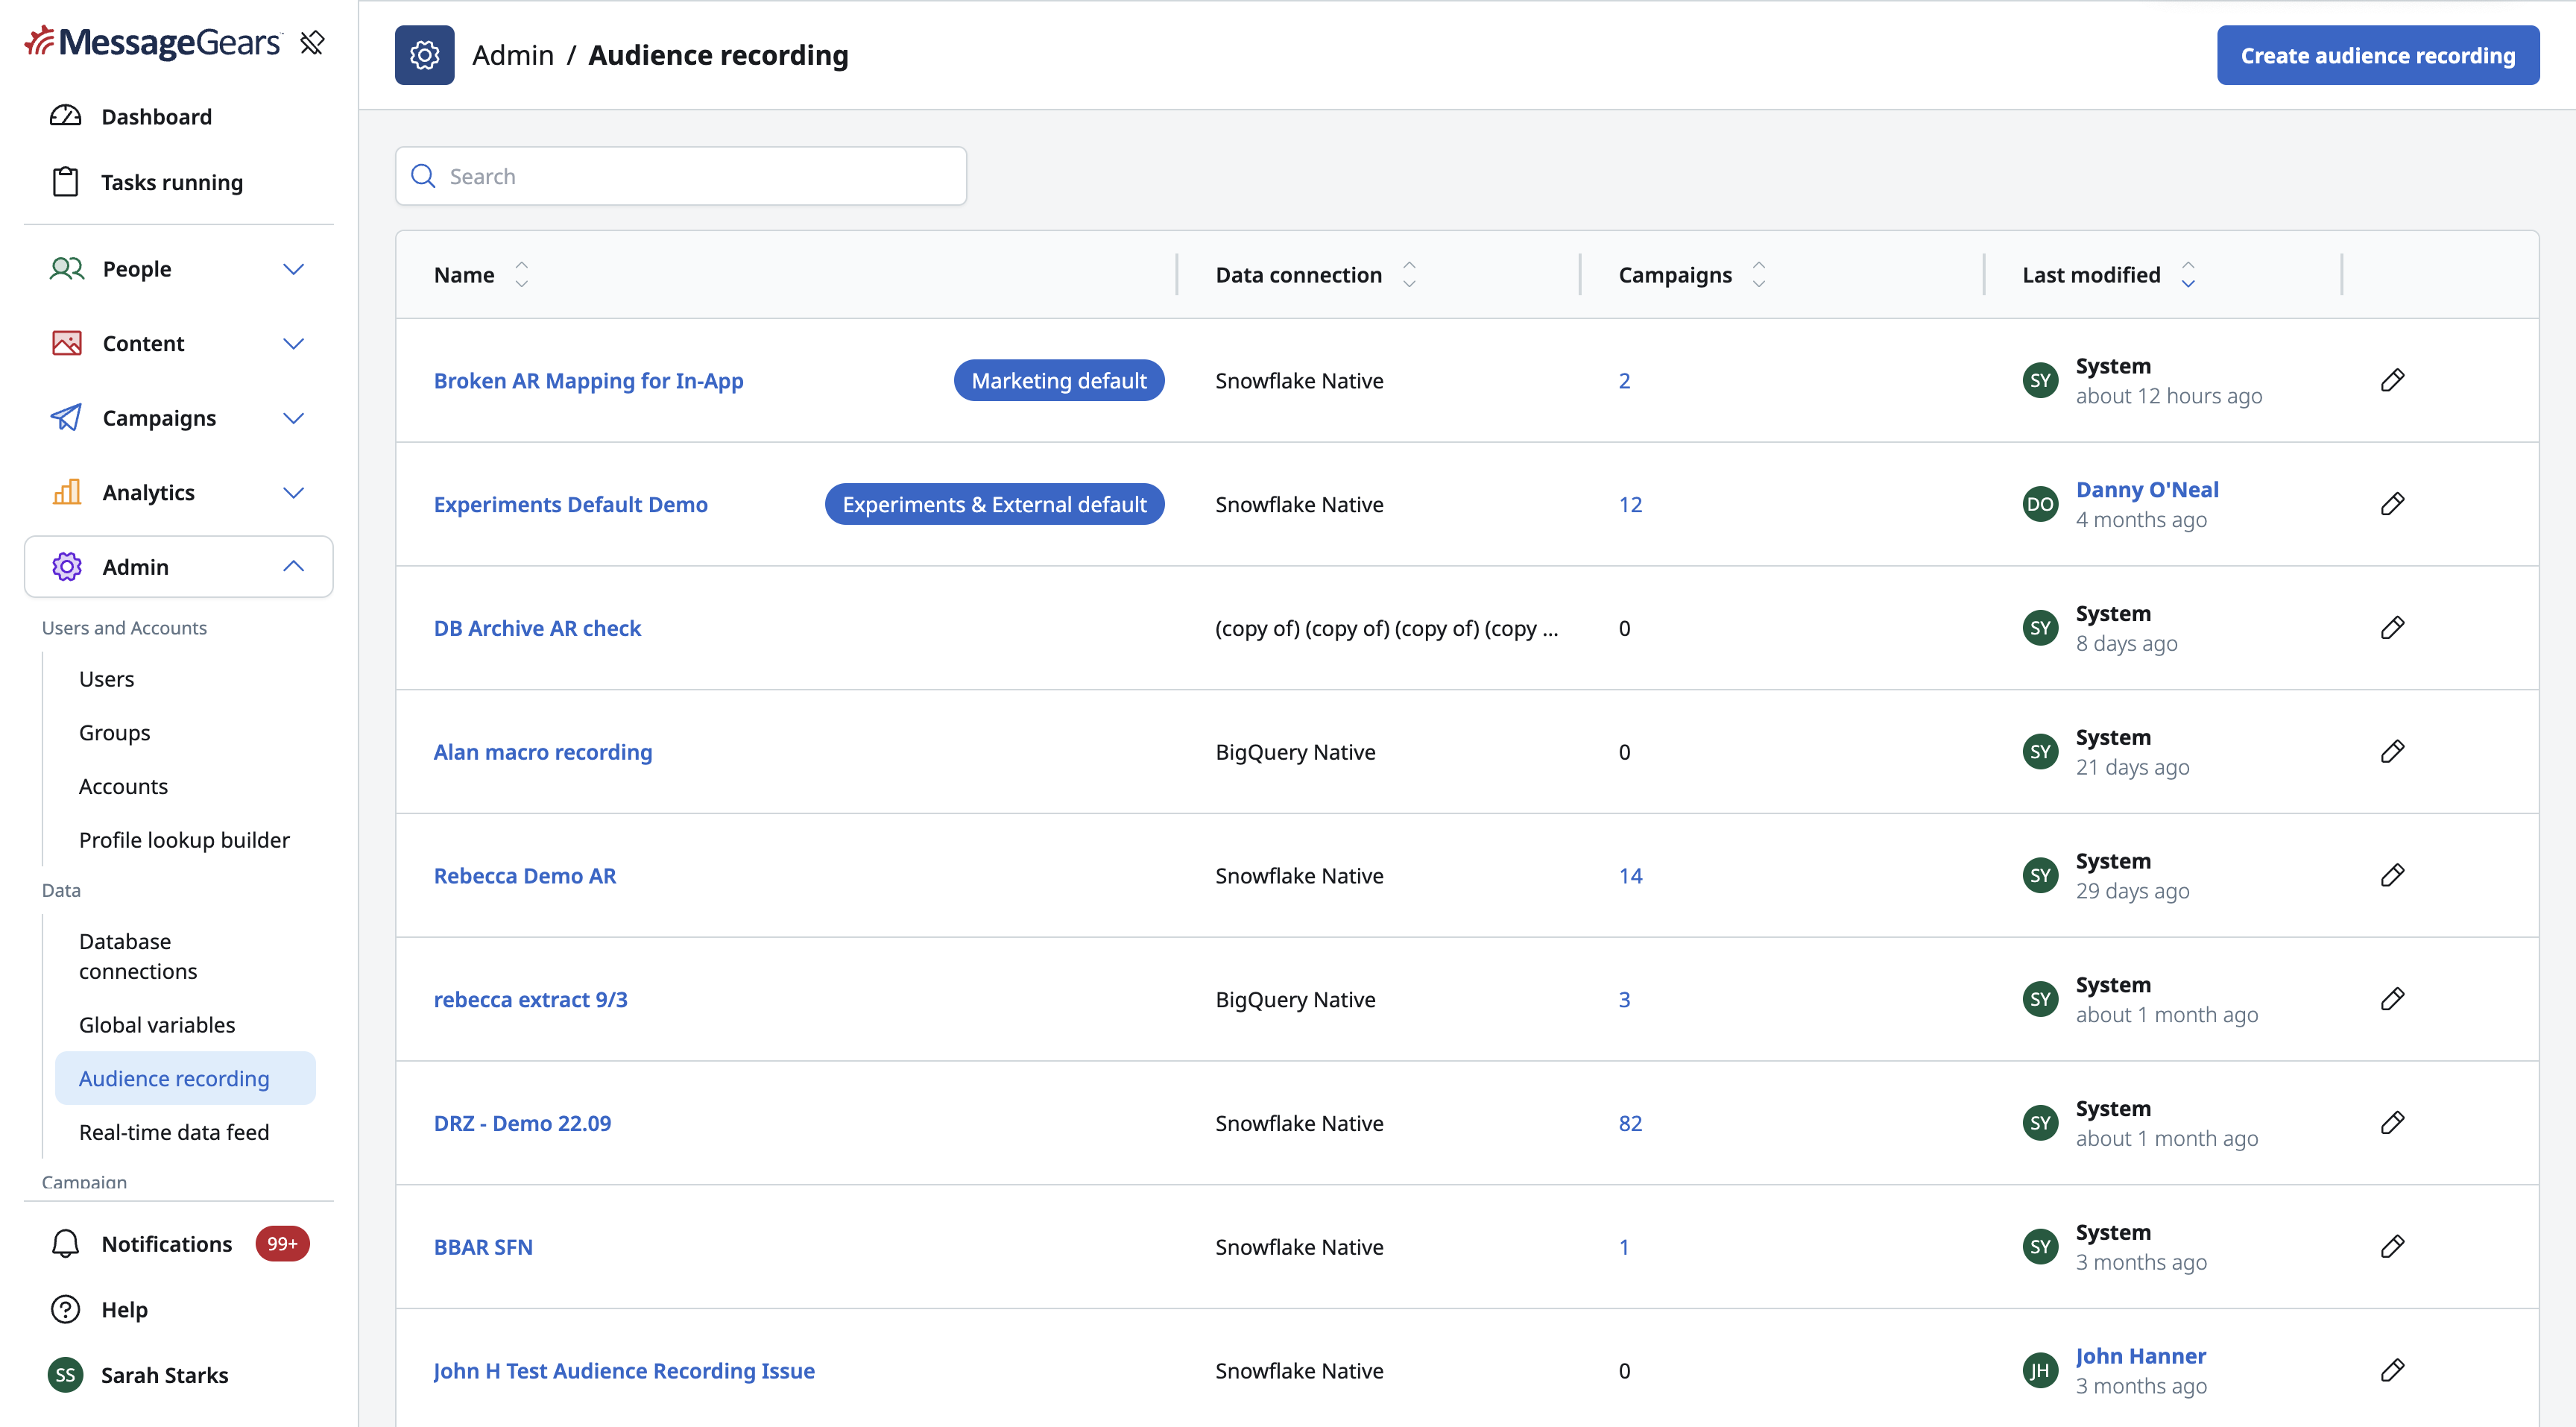2576x1427 pixels.
Task: Click campaigns count 82 for DRZ
Action: pos(1630,1123)
